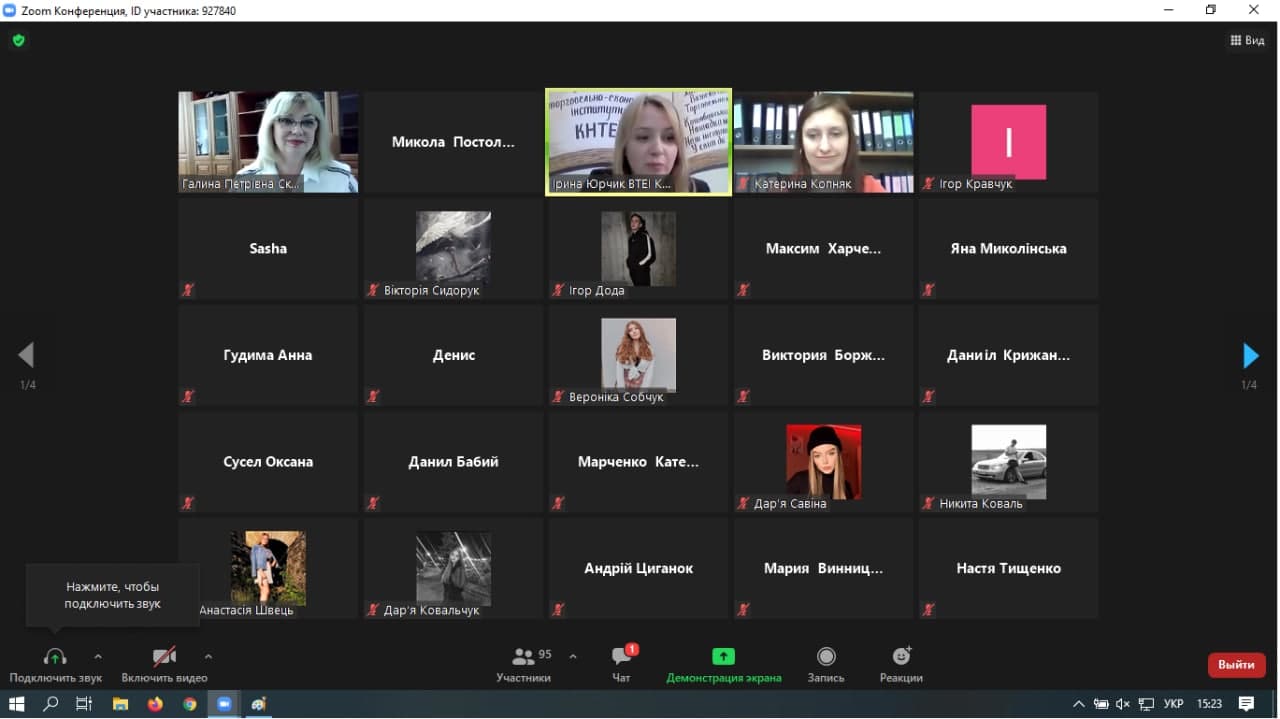Start screen sharing with green arrow icon

(x=723, y=657)
